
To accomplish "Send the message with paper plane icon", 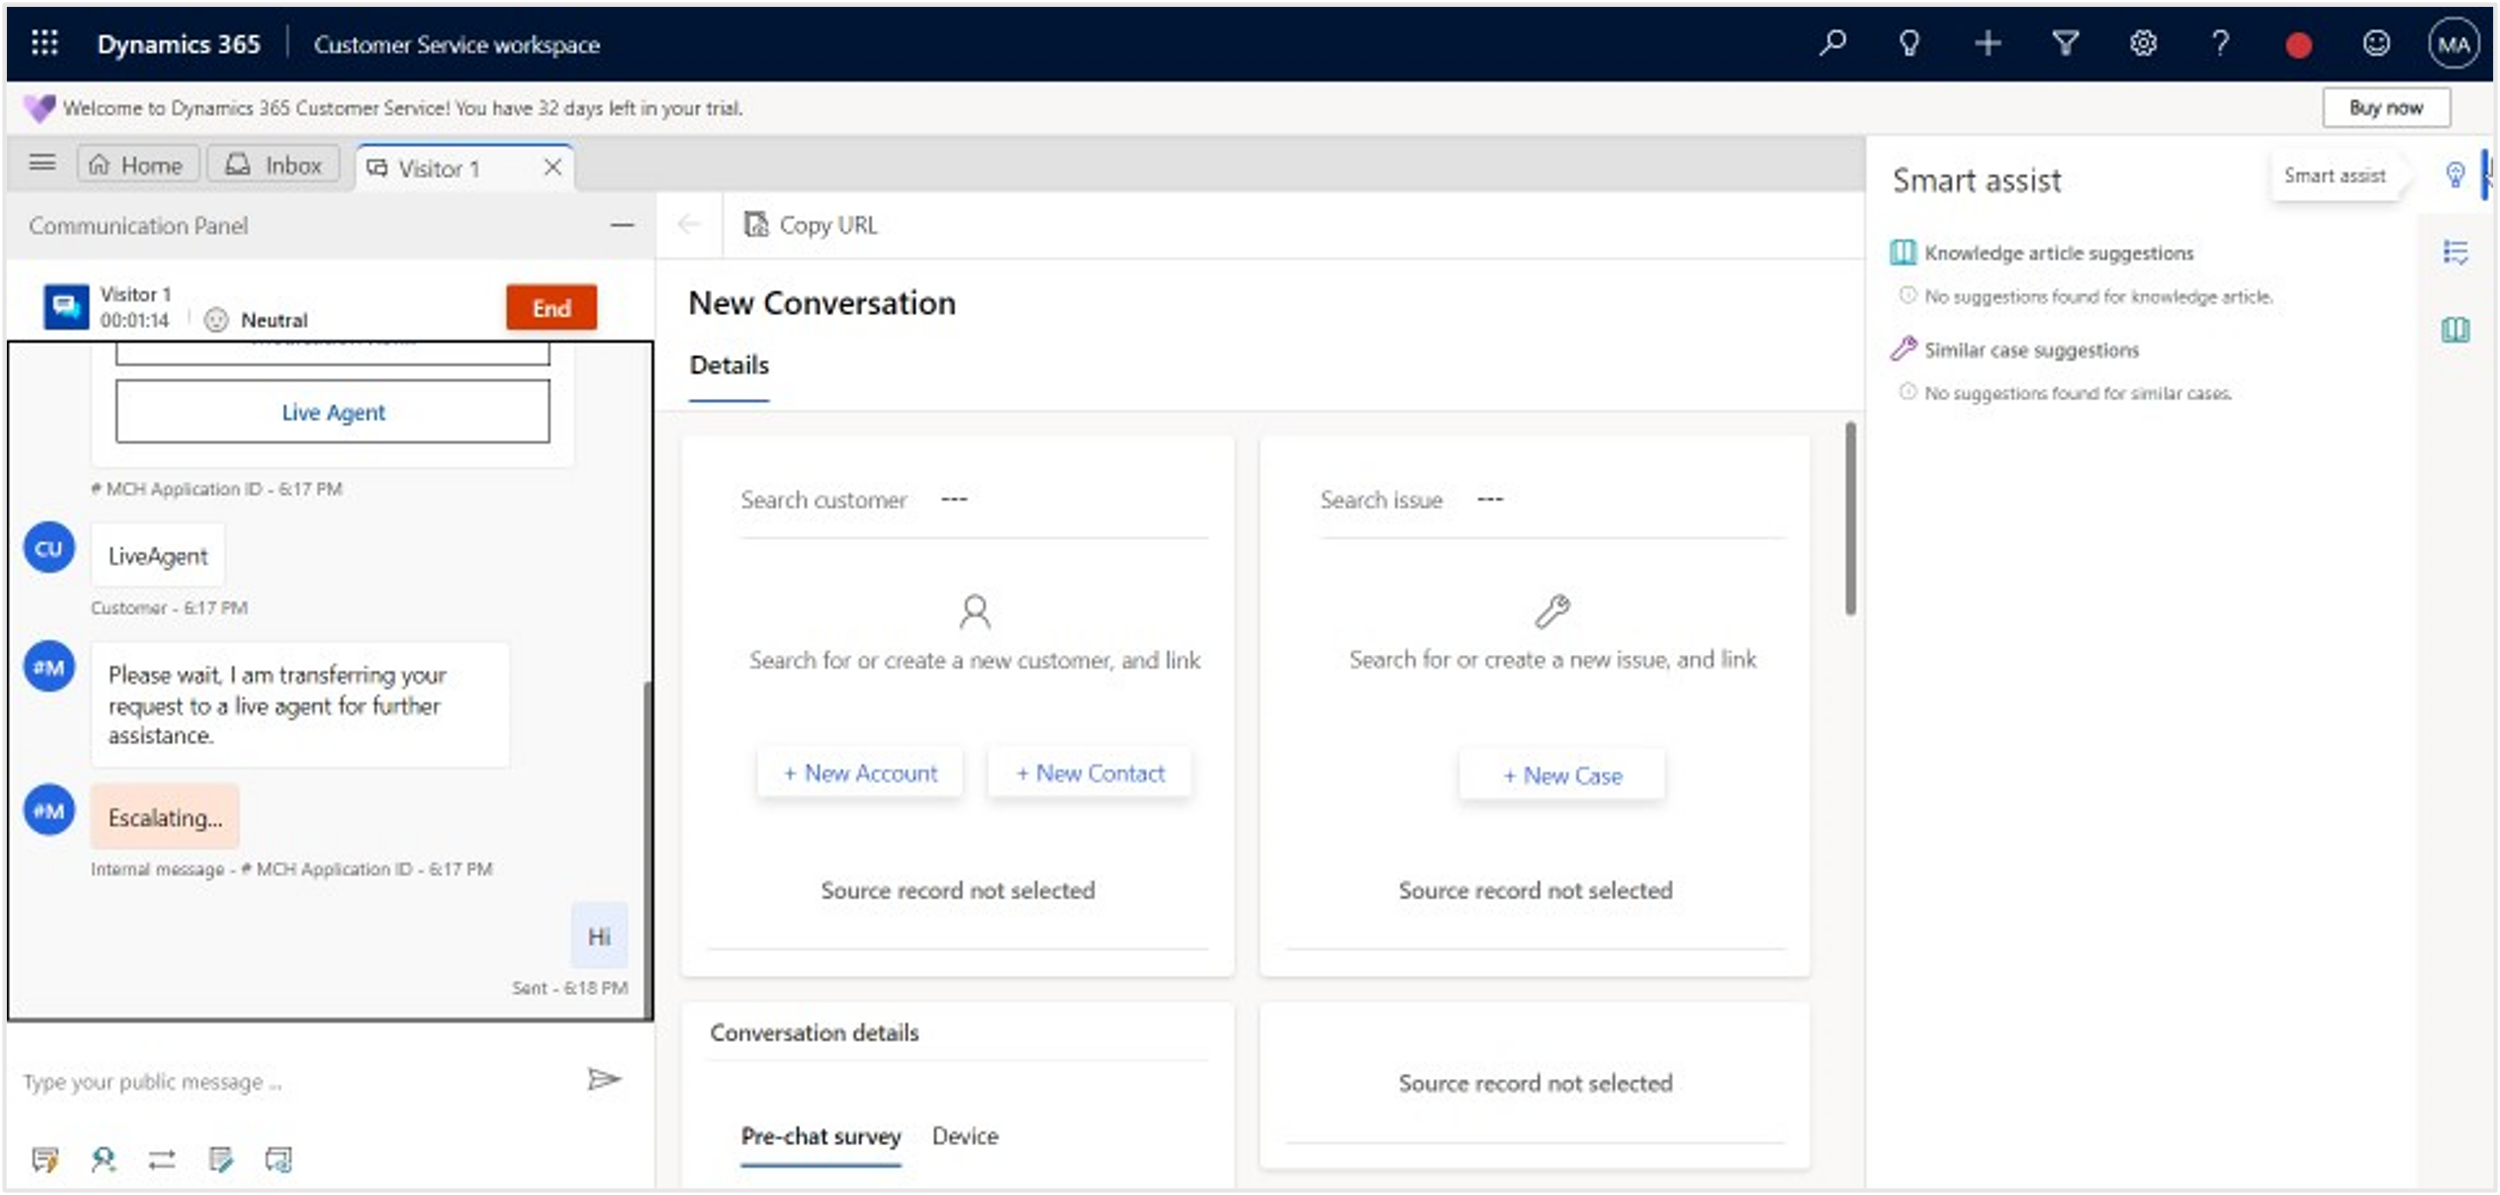I will click(603, 1079).
